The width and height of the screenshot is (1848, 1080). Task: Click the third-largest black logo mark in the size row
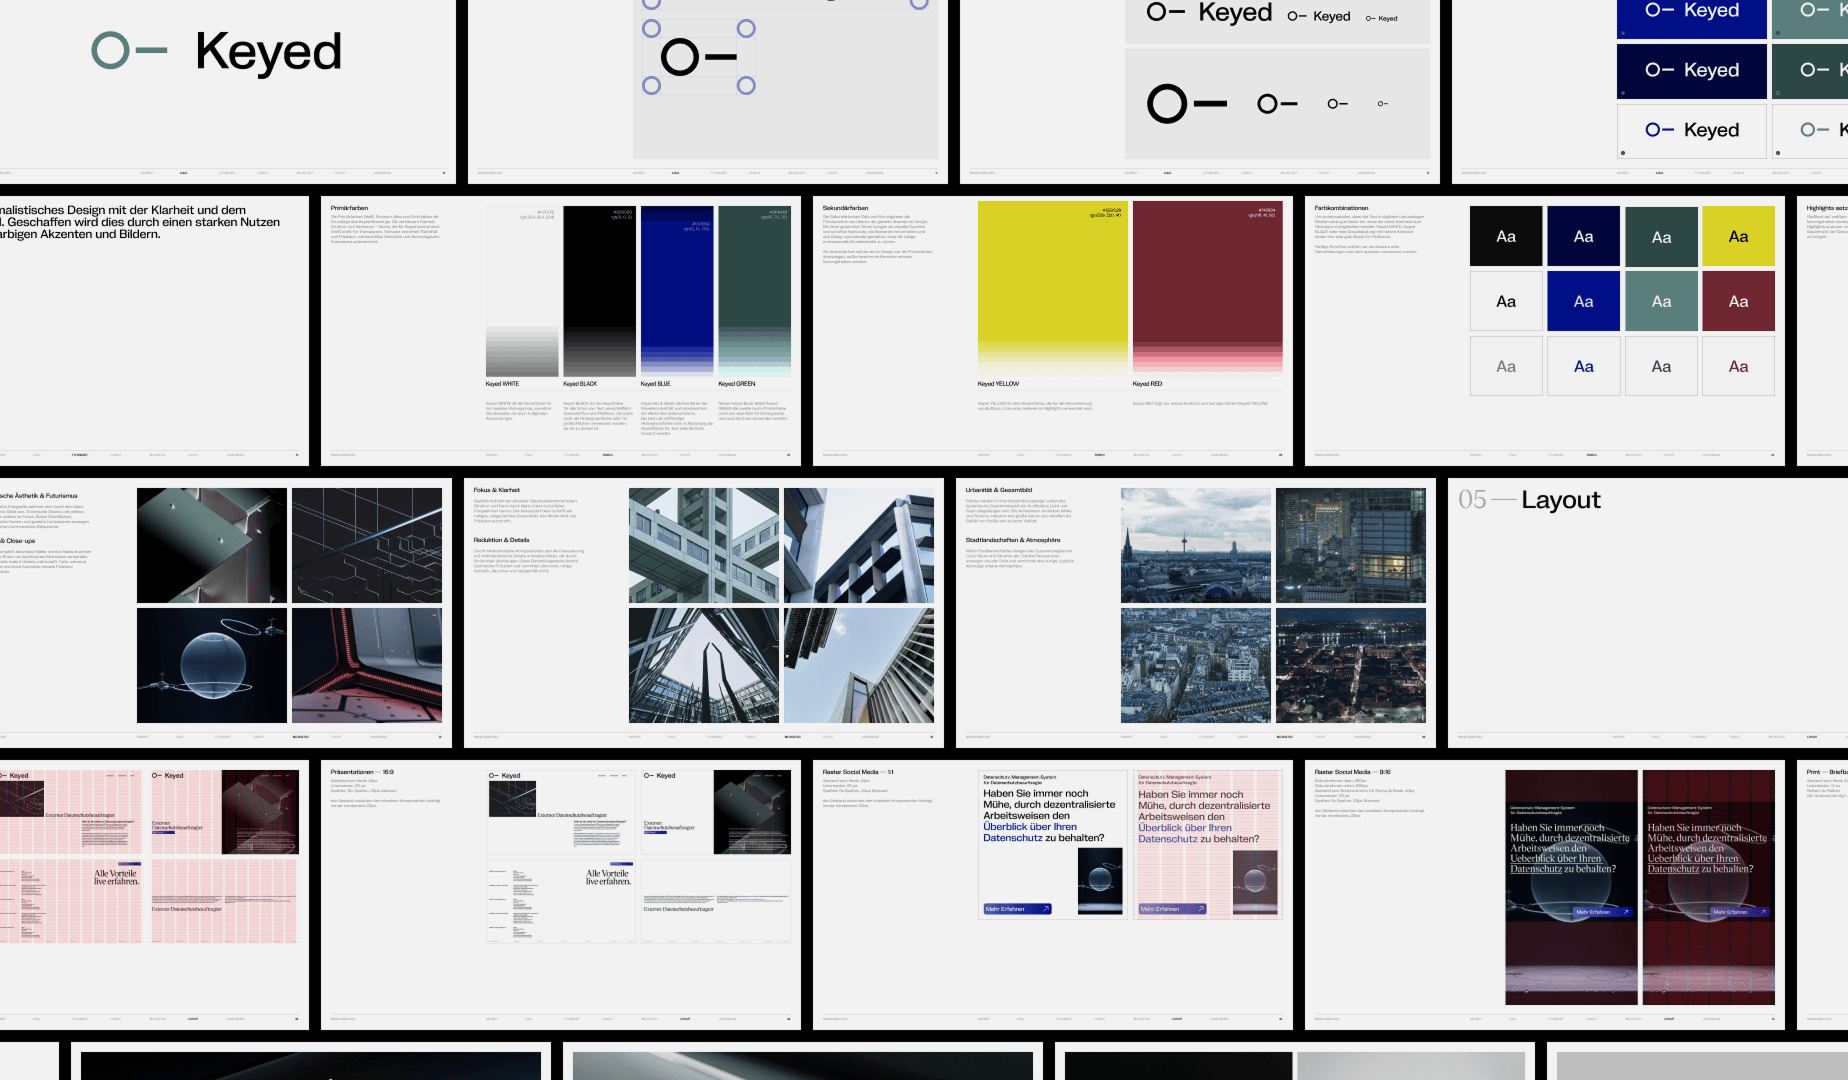pos(1337,104)
